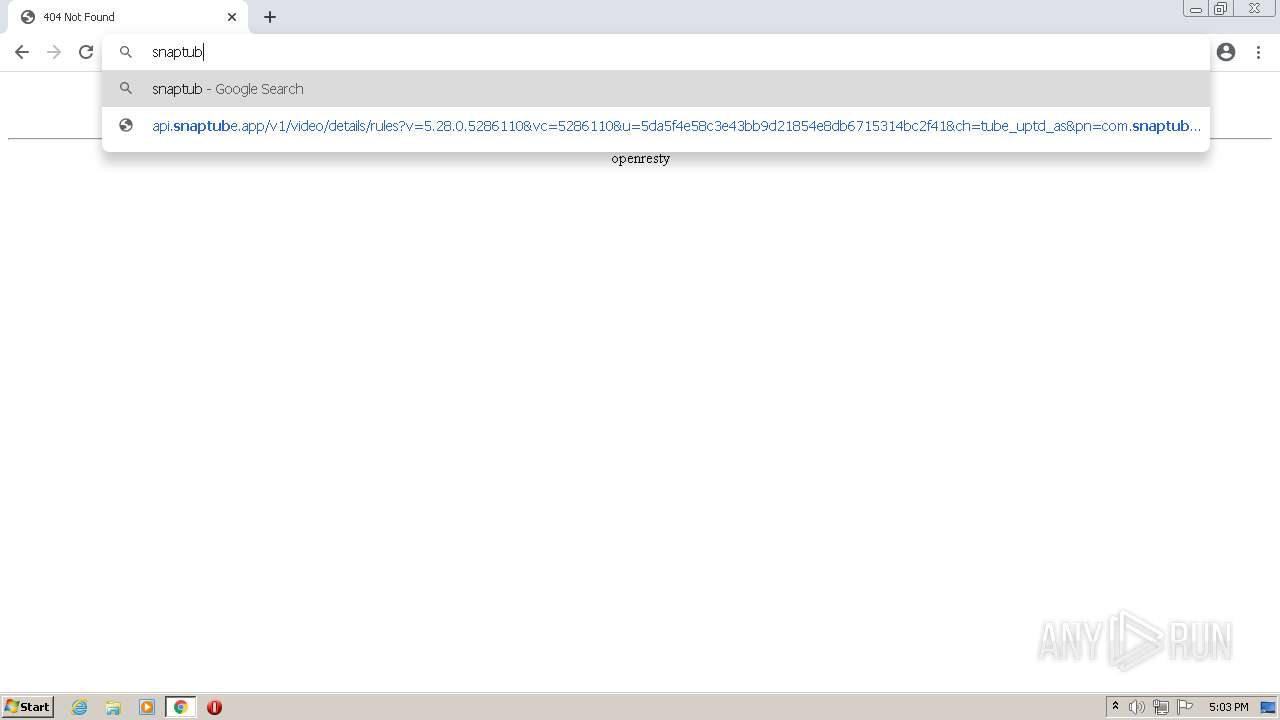1280x720 pixels.
Task: Switch to Chrome in the taskbar
Action: tap(181, 707)
